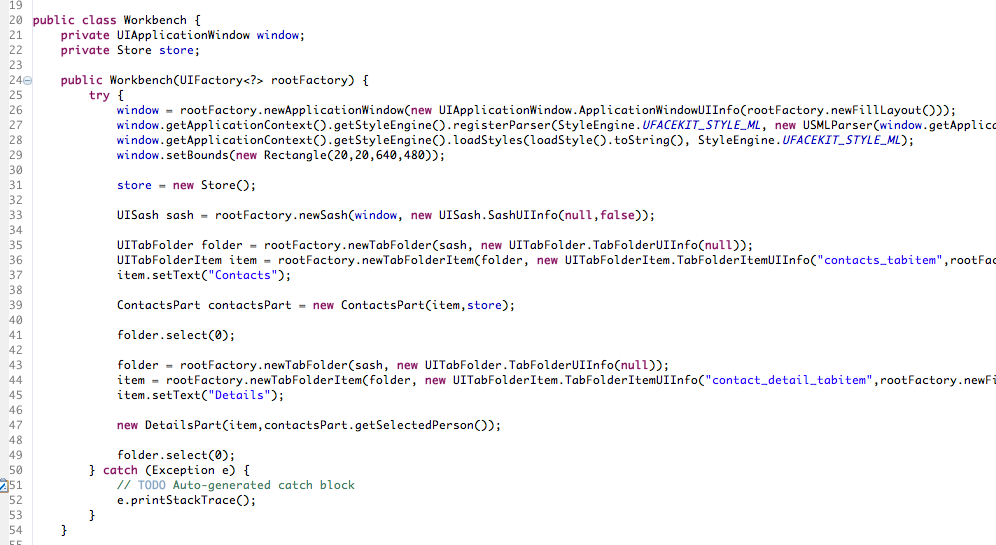
Task: Click the "contacts_tabitem" string
Action: [x=880, y=260]
